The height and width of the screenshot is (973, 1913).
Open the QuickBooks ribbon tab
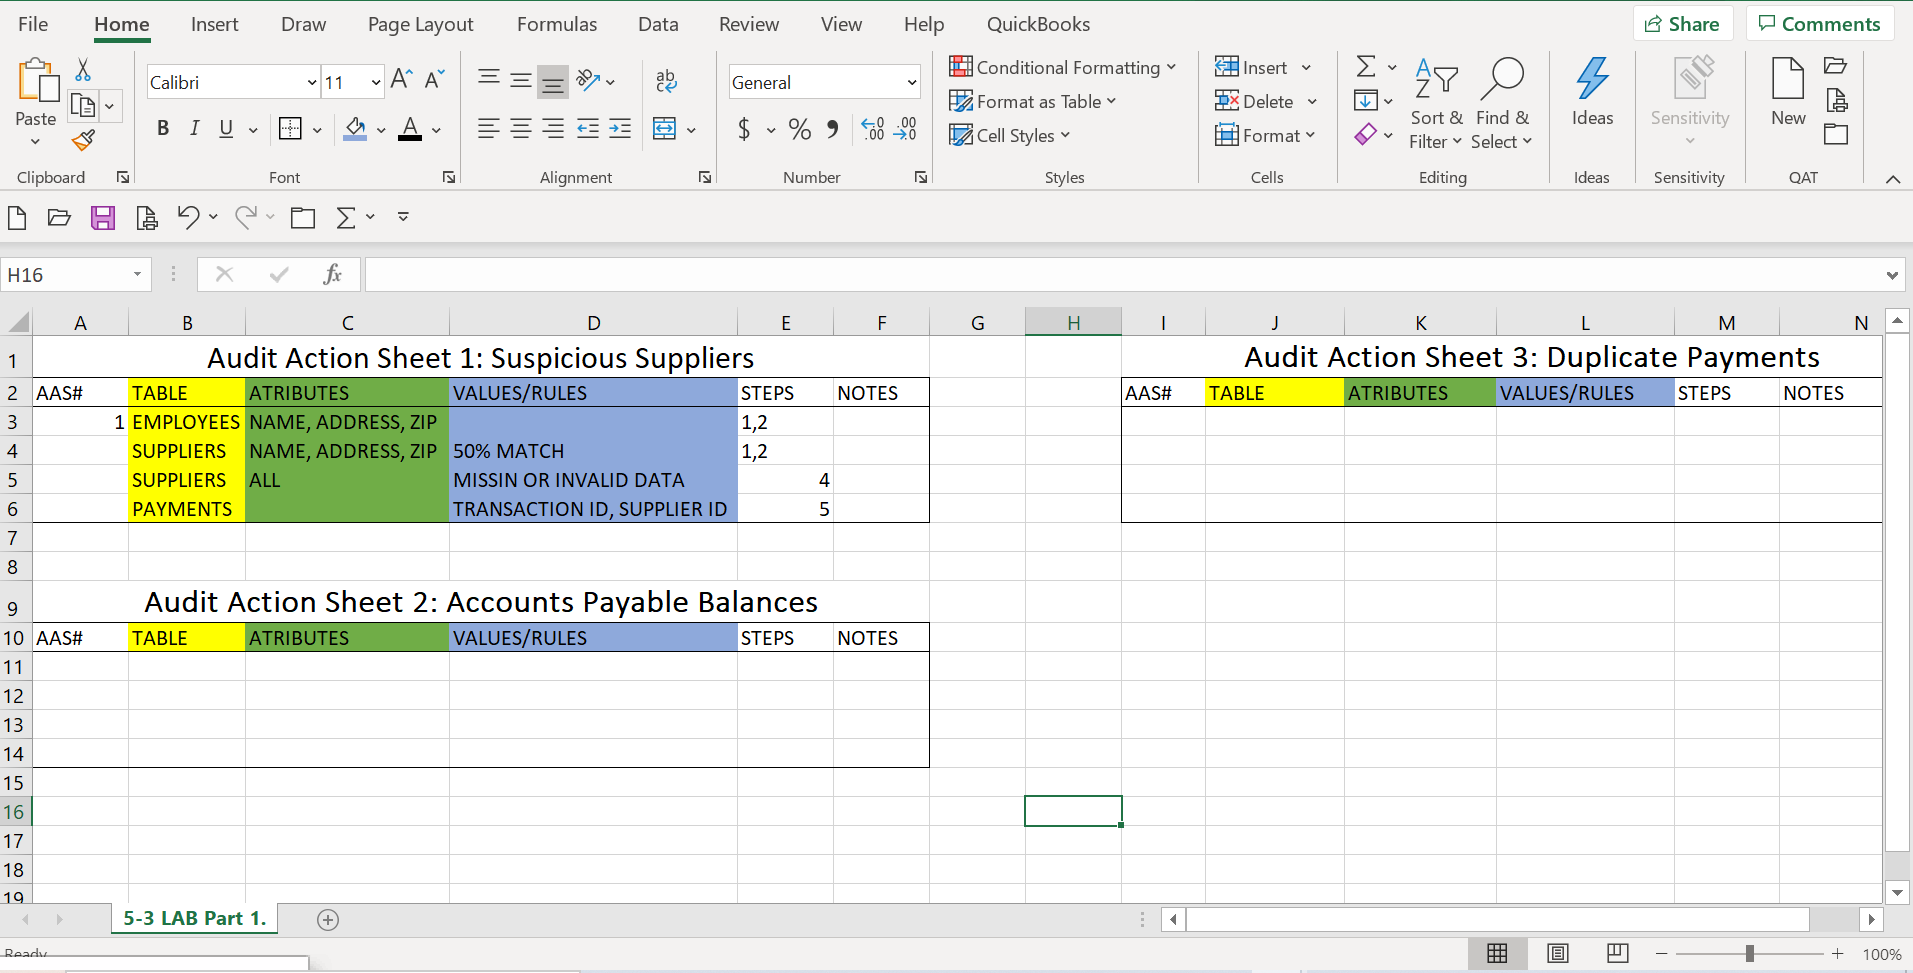[x=1038, y=24]
